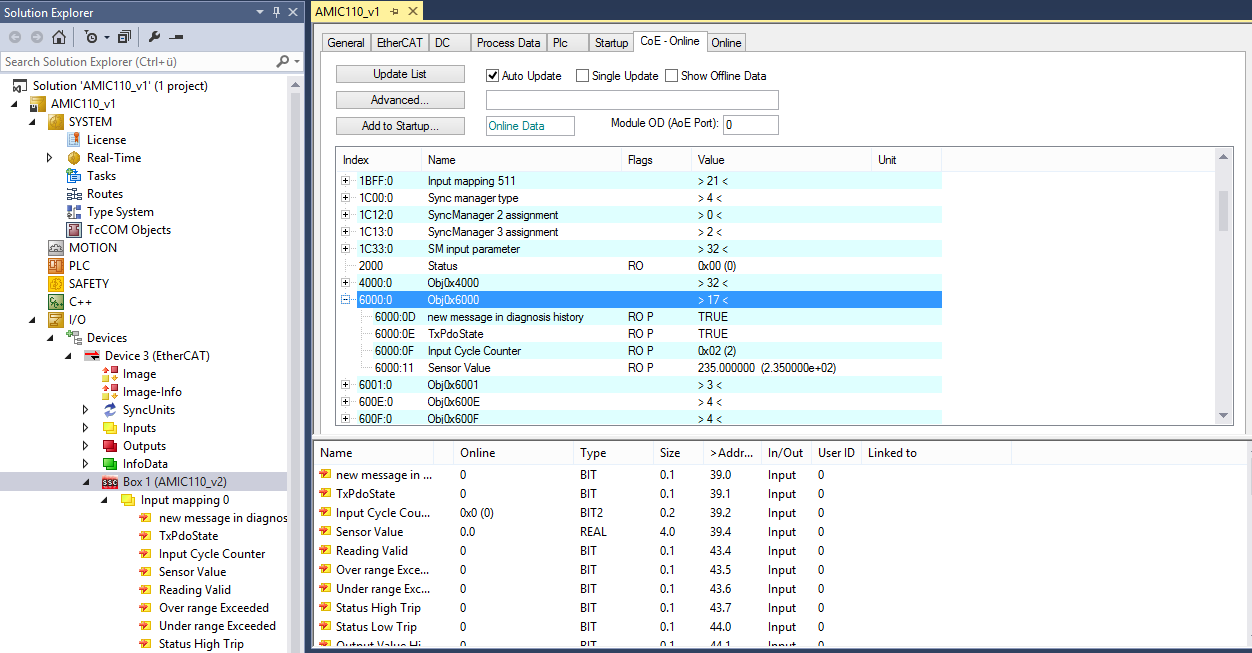Click the Collapse All icon in Solution Explorer
This screenshot has width=1252, height=653.
pos(124,37)
